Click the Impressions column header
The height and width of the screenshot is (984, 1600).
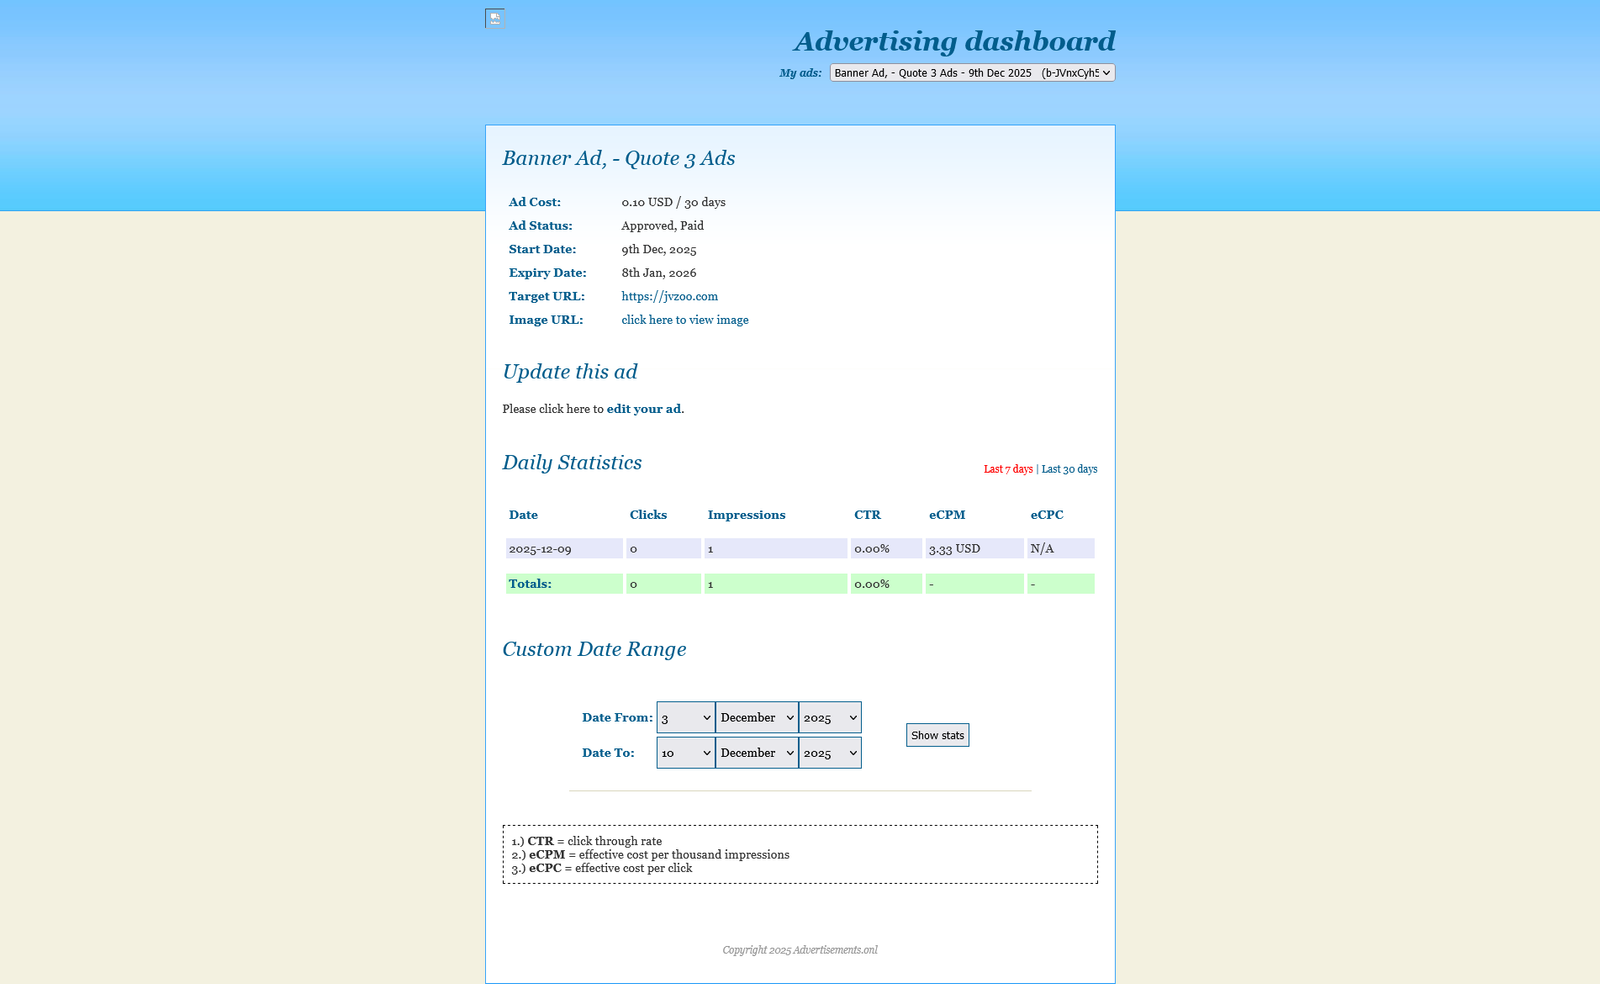pos(746,515)
